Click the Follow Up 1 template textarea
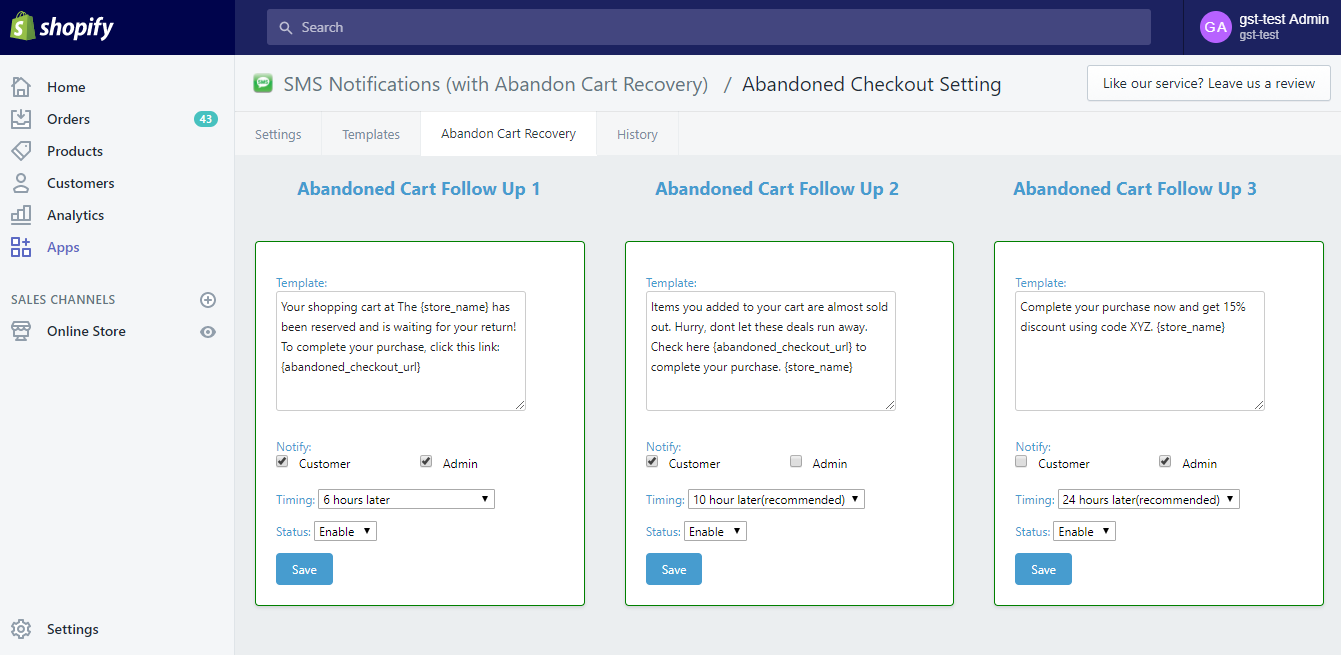 pos(401,351)
